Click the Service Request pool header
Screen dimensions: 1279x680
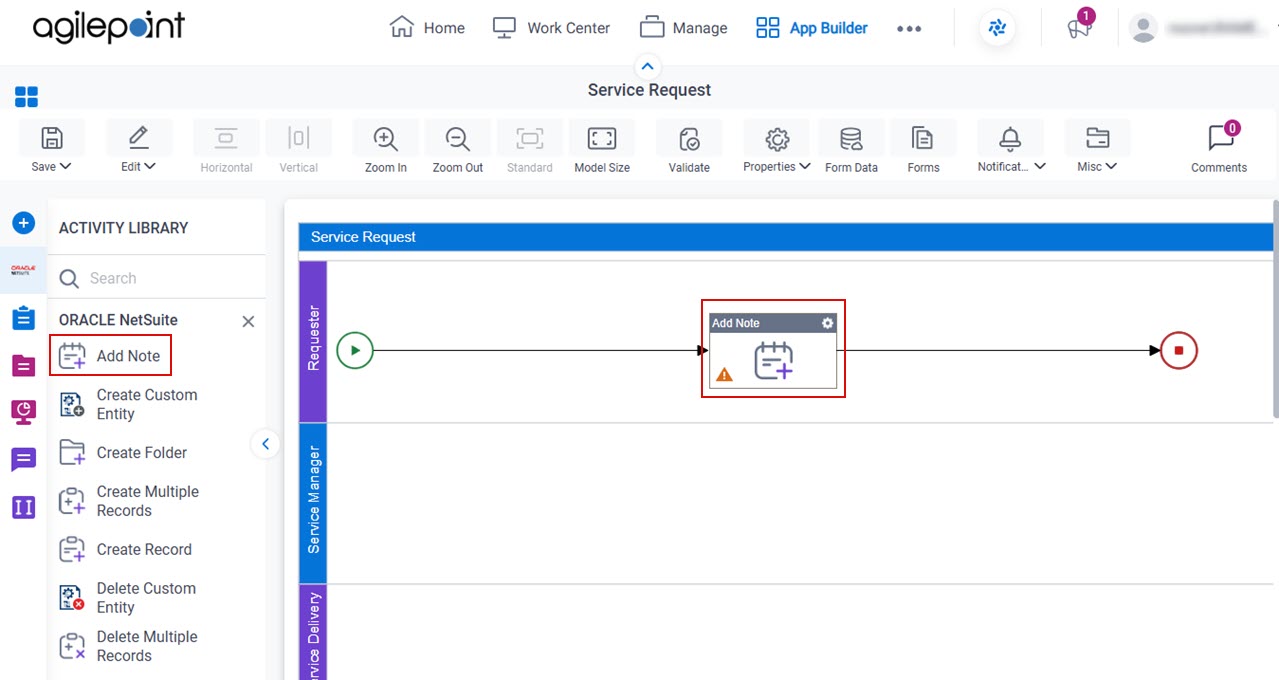(785, 237)
